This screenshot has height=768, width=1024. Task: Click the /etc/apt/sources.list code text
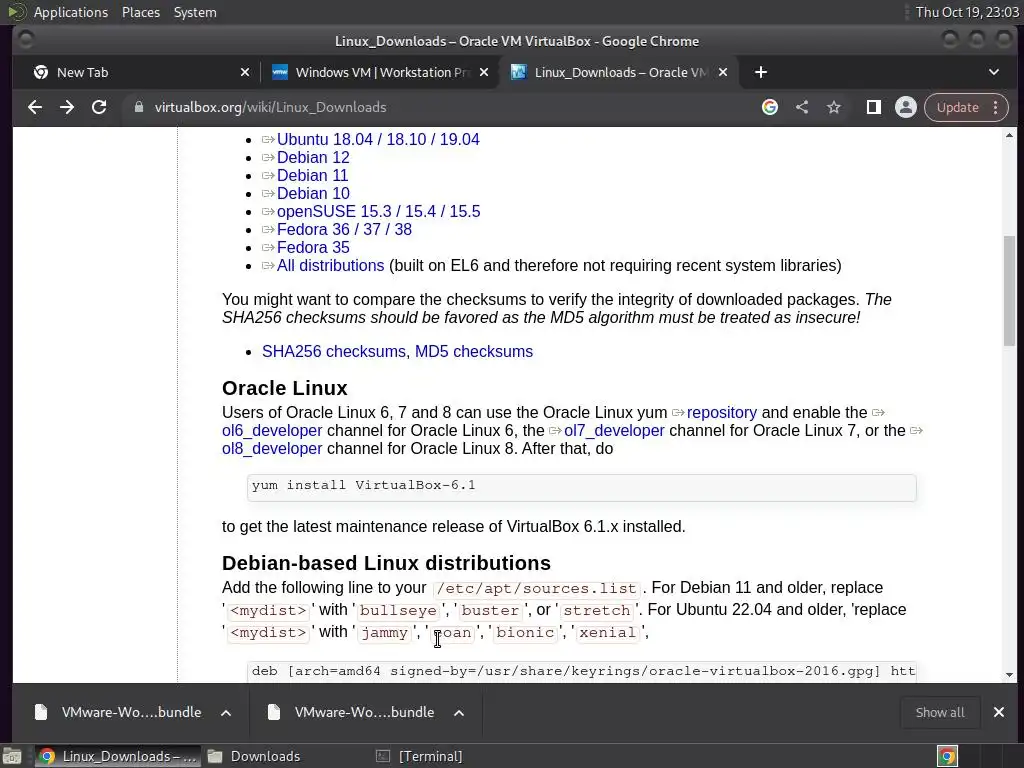pyautogui.click(x=536, y=588)
